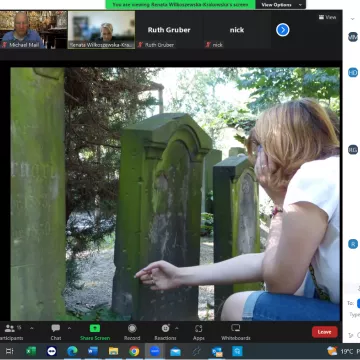Expand the Reactions options caret
This screenshot has height=360, width=360.
[177, 328]
